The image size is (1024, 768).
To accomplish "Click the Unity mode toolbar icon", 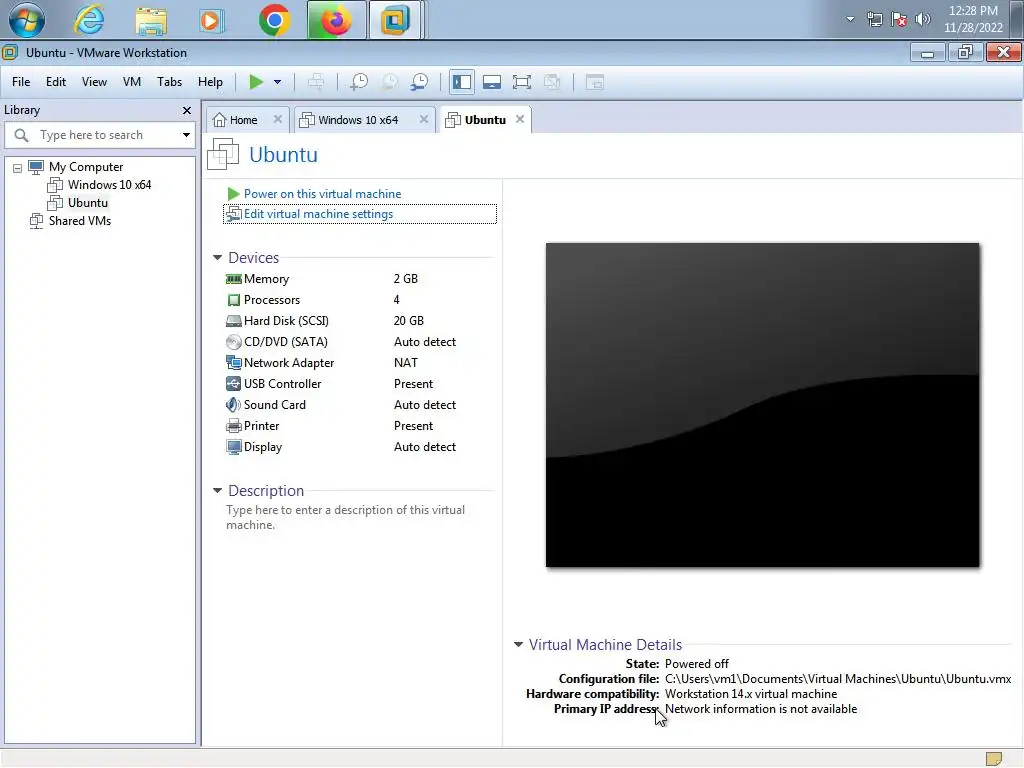I will pyautogui.click(x=552, y=82).
